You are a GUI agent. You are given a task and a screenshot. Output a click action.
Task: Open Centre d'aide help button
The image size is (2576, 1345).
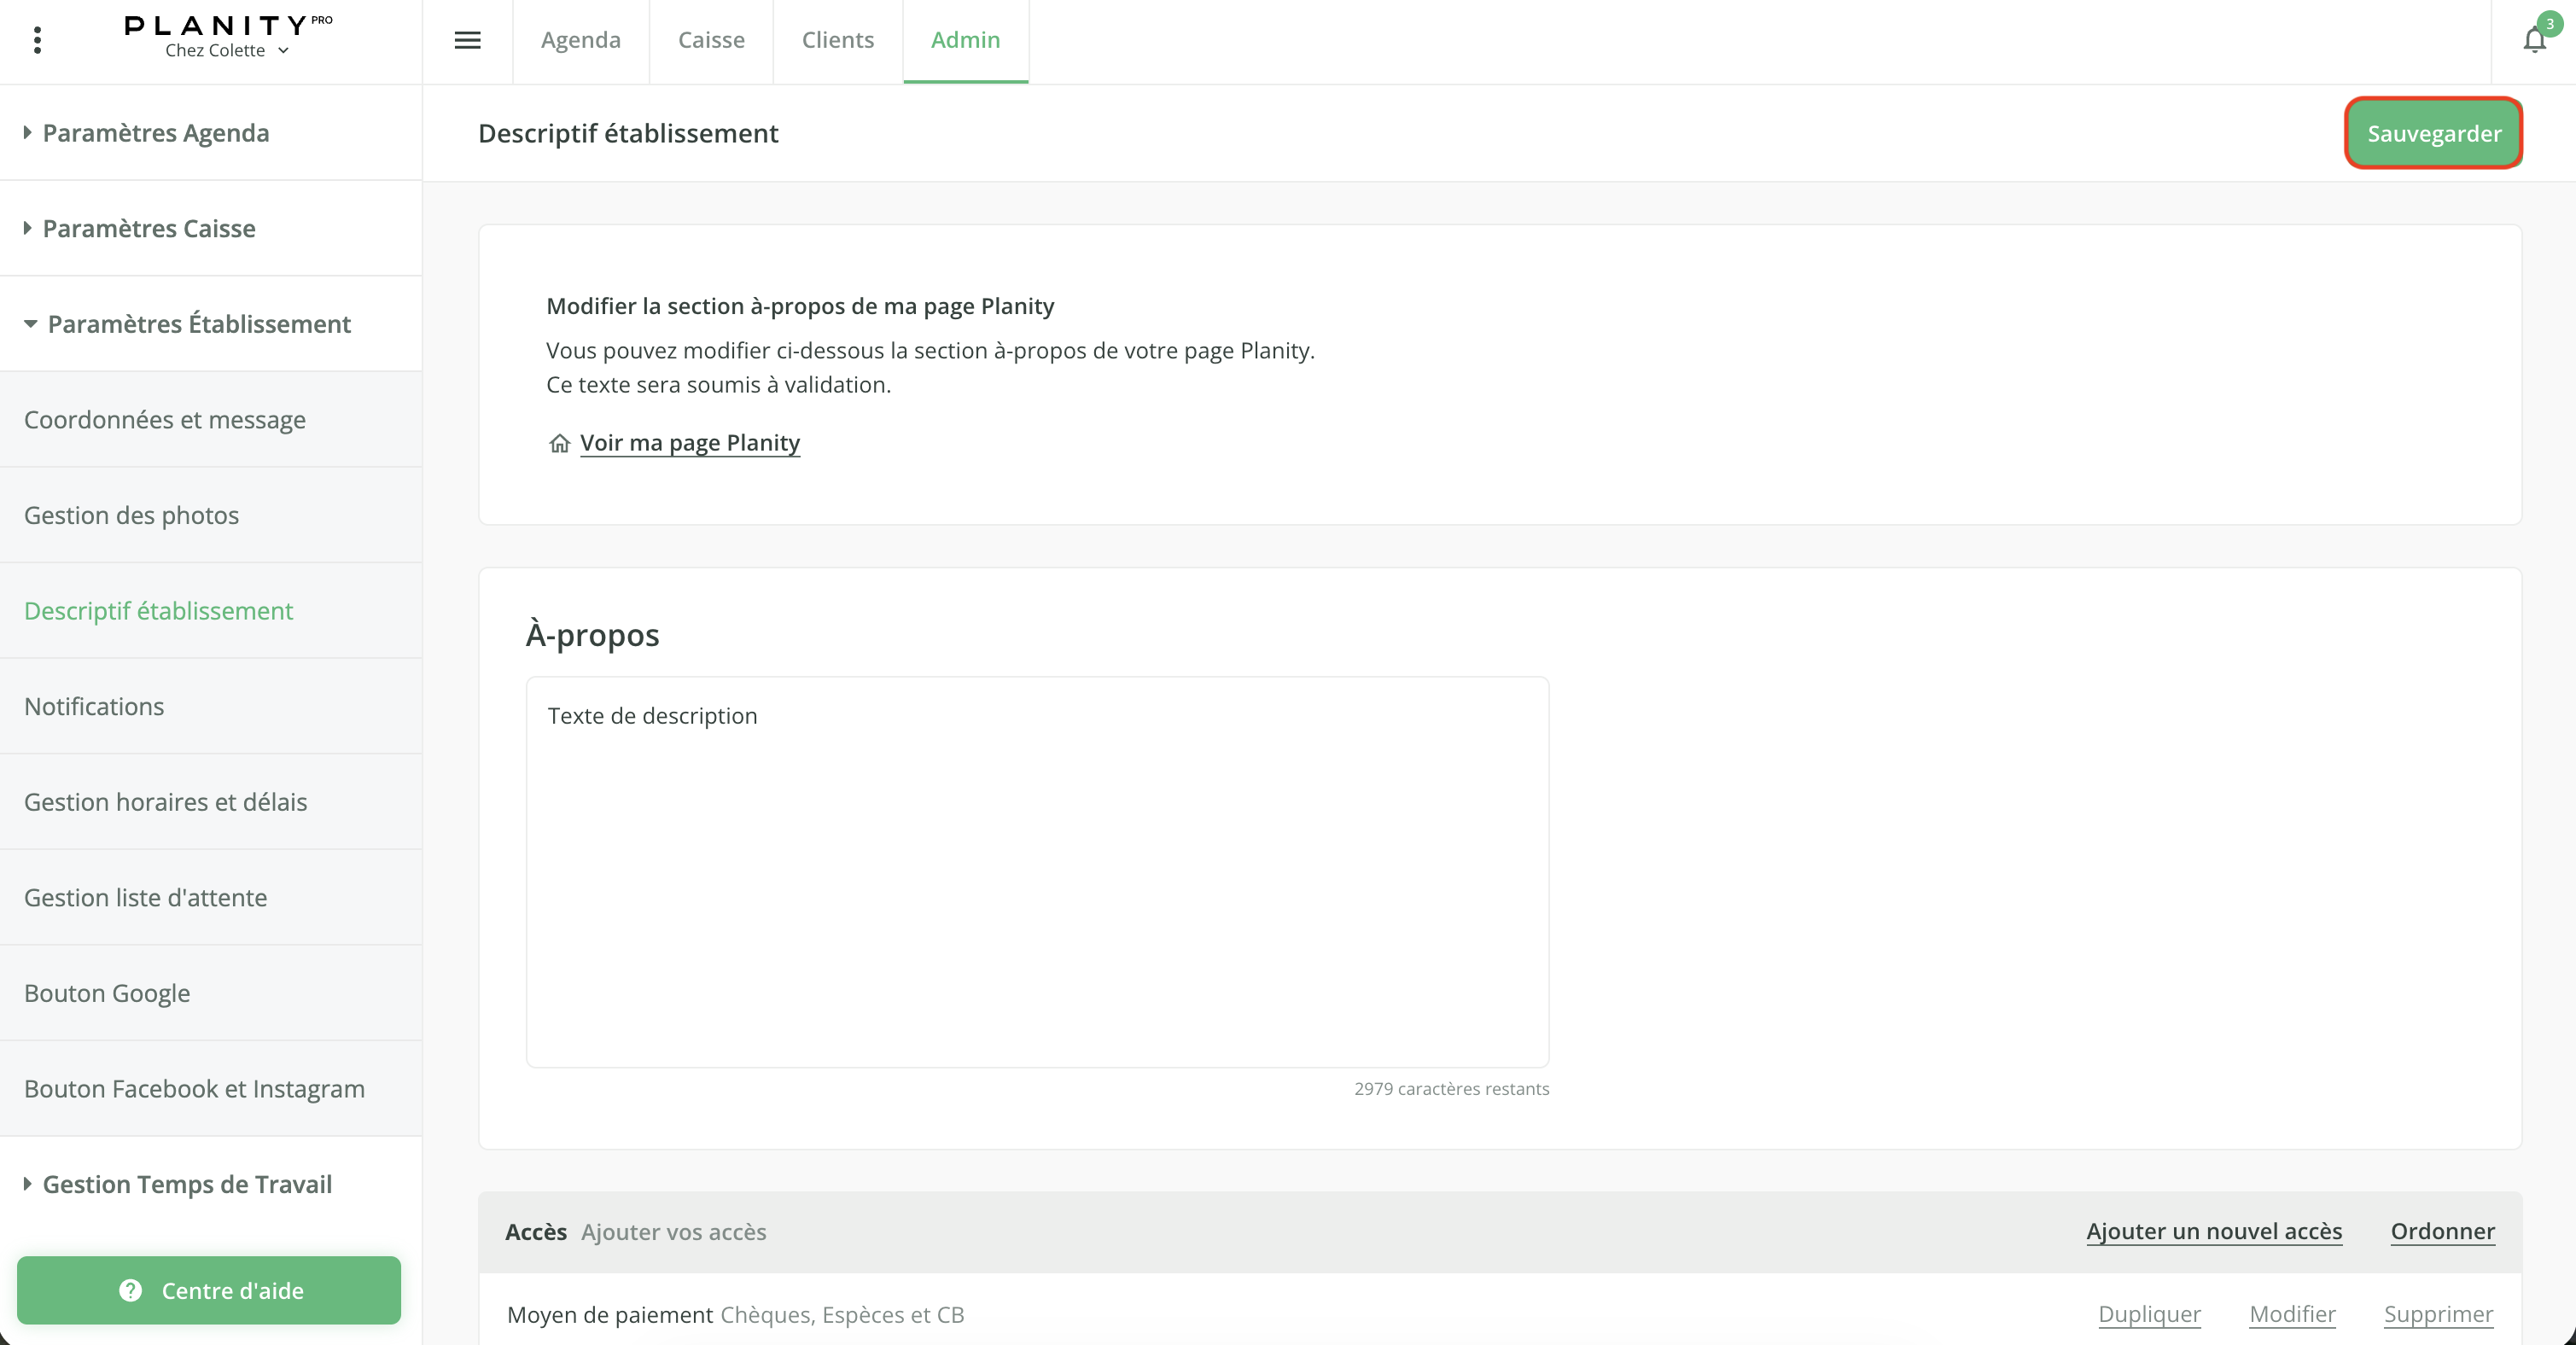click(x=209, y=1290)
